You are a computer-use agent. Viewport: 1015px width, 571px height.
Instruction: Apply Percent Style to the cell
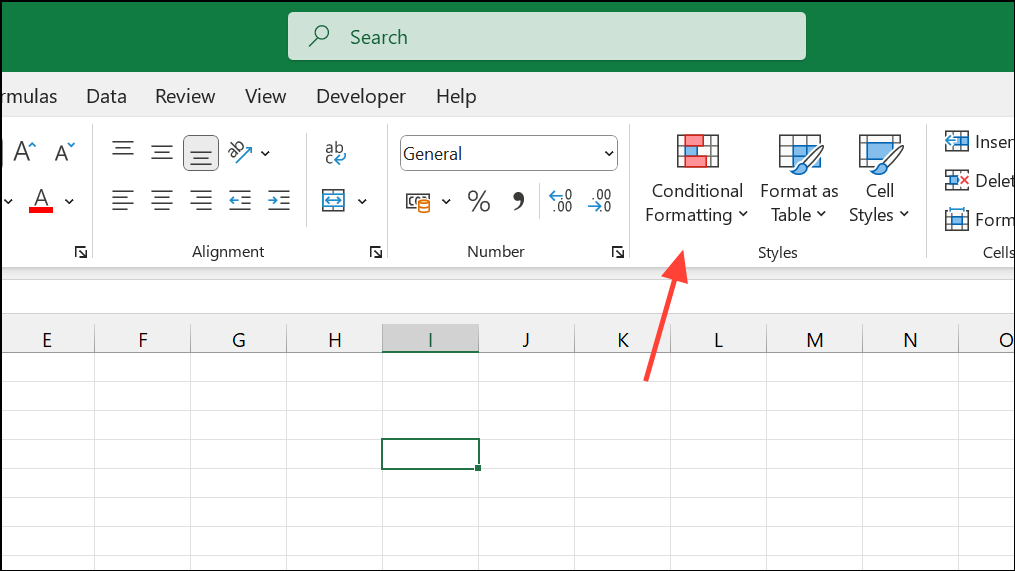479,202
